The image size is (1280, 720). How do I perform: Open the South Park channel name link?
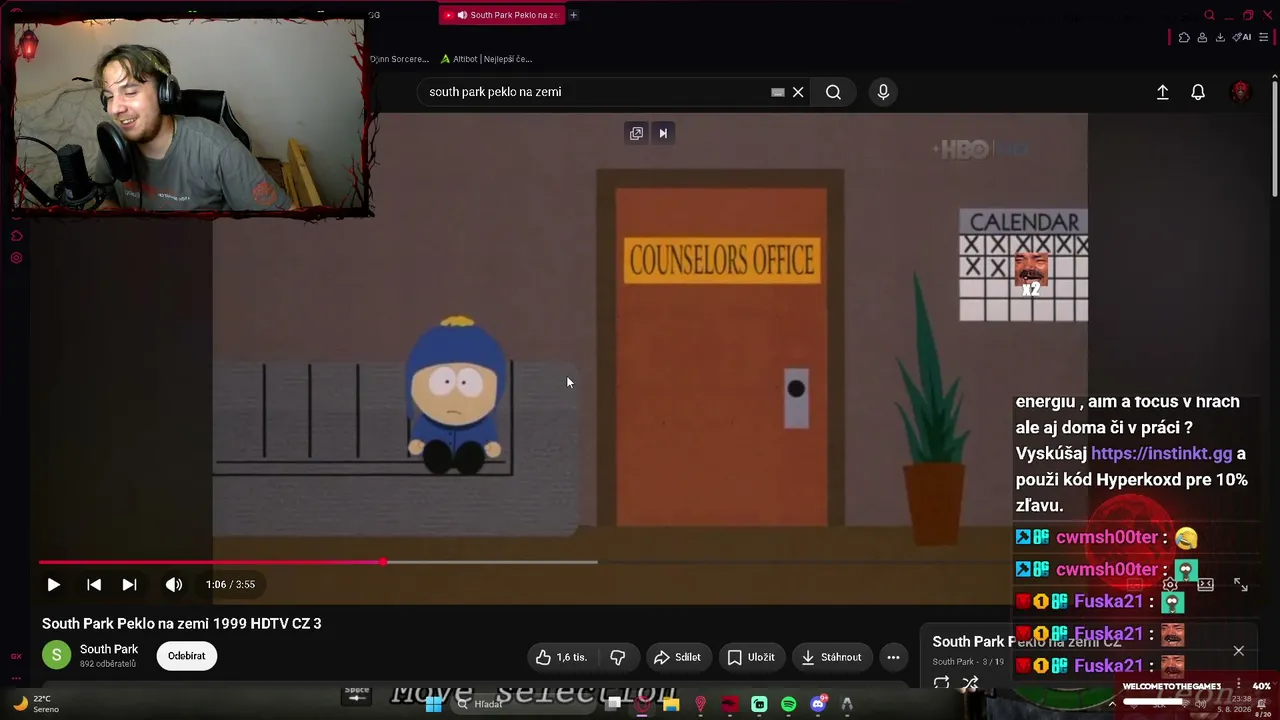(x=109, y=649)
